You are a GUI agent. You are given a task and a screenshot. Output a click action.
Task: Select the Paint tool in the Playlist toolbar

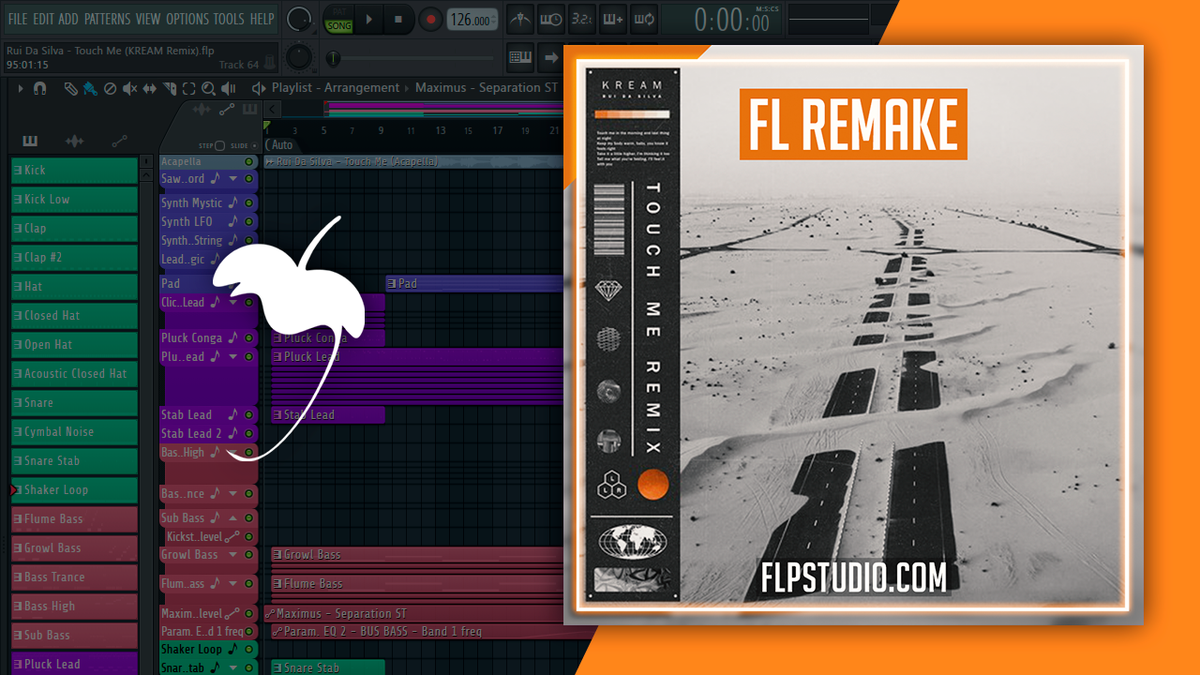coord(90,89)
